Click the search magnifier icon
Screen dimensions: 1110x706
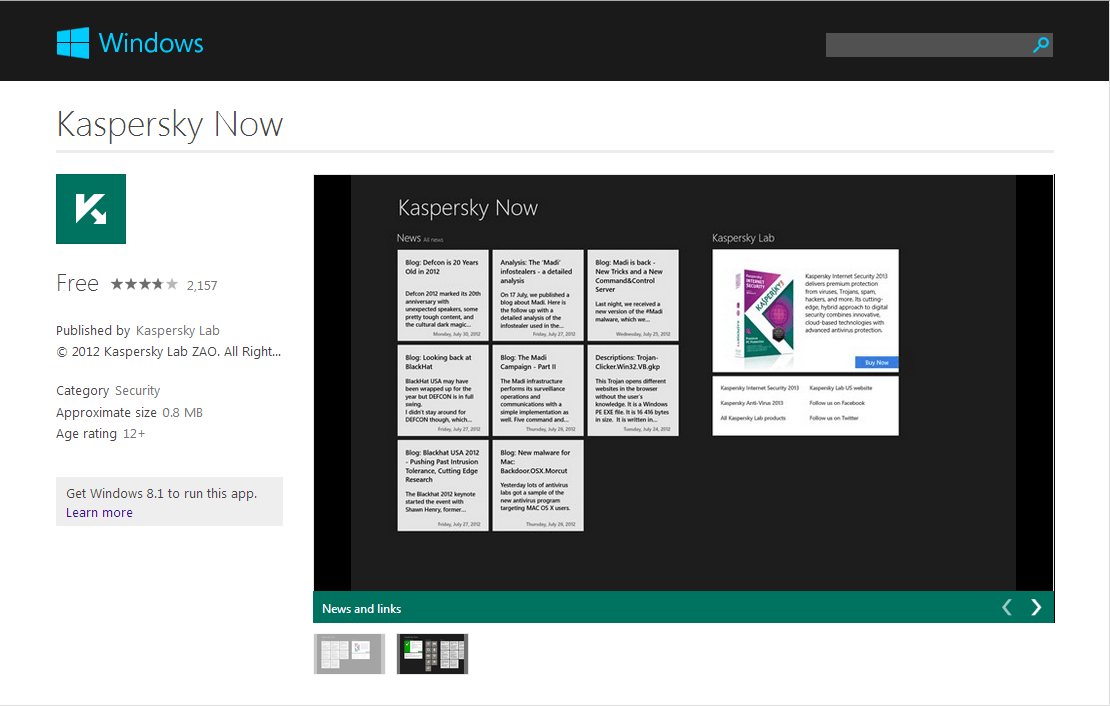pos(1041,45)
